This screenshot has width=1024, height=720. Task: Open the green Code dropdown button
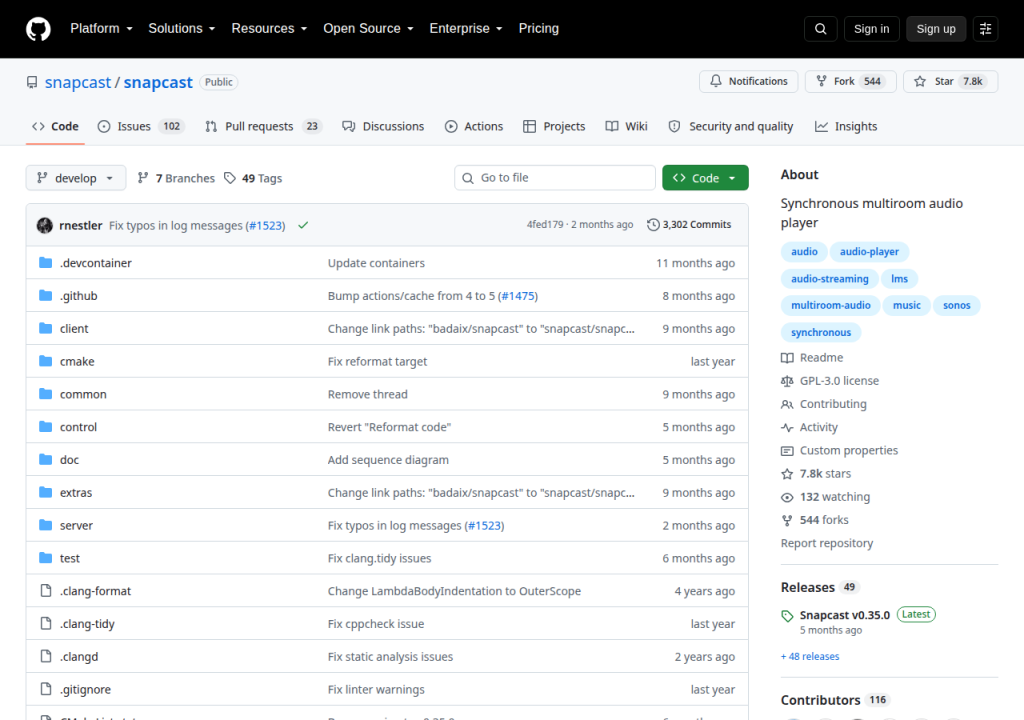[x=705, y=178]
